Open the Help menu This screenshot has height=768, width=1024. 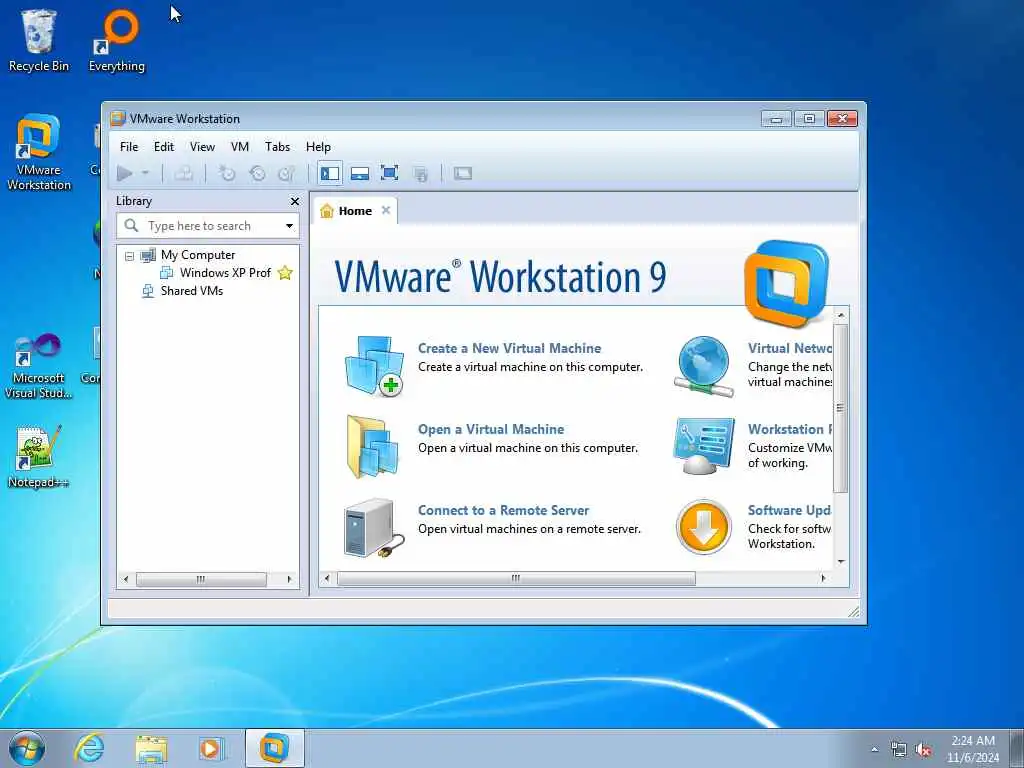coord(318,146)
